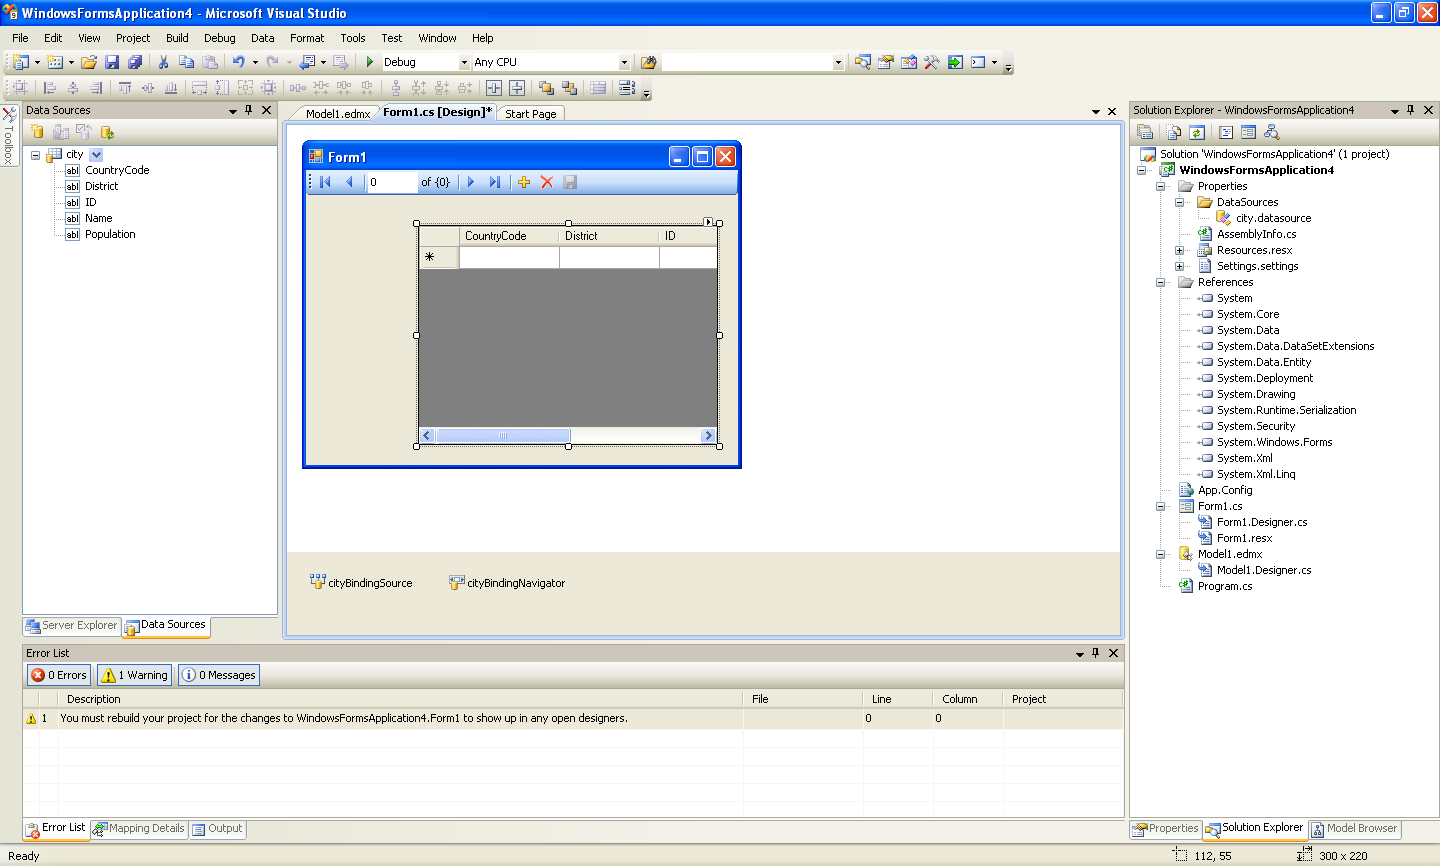Toggle the 0 Errors filter button
Screen dimensions: 1440x866
tap(59, 675)
